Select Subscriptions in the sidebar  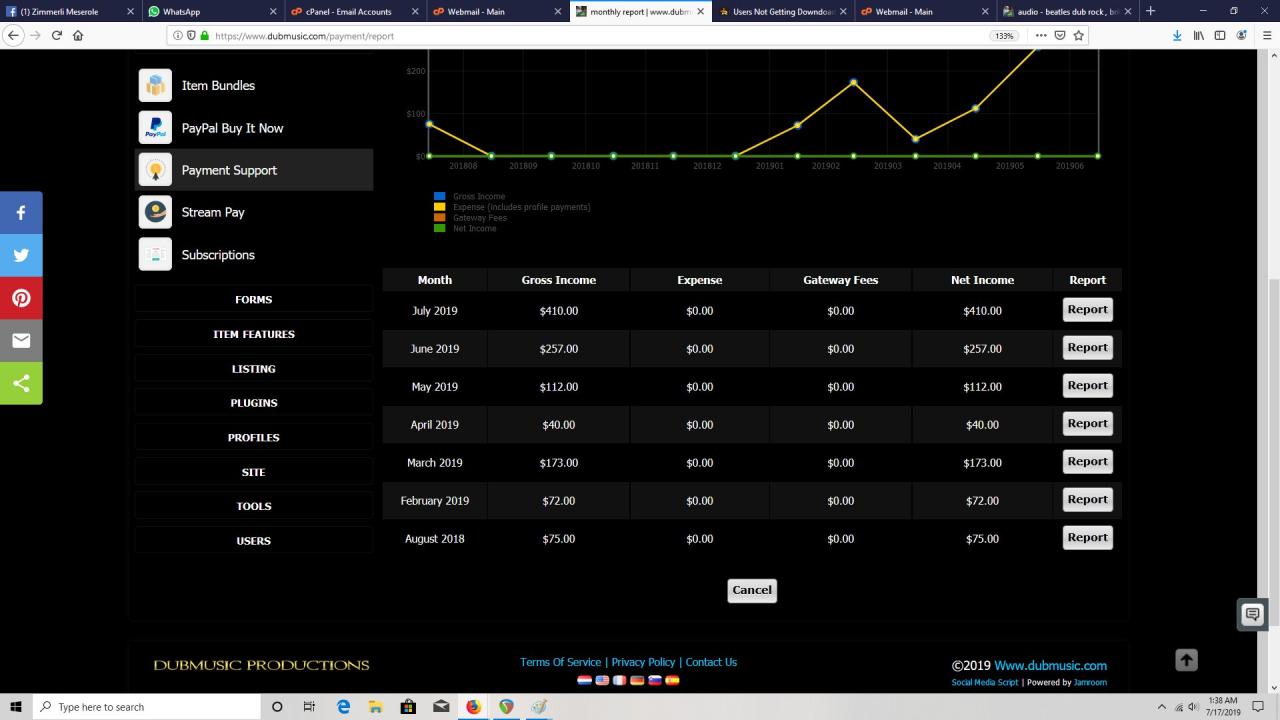tap(218, 255)
